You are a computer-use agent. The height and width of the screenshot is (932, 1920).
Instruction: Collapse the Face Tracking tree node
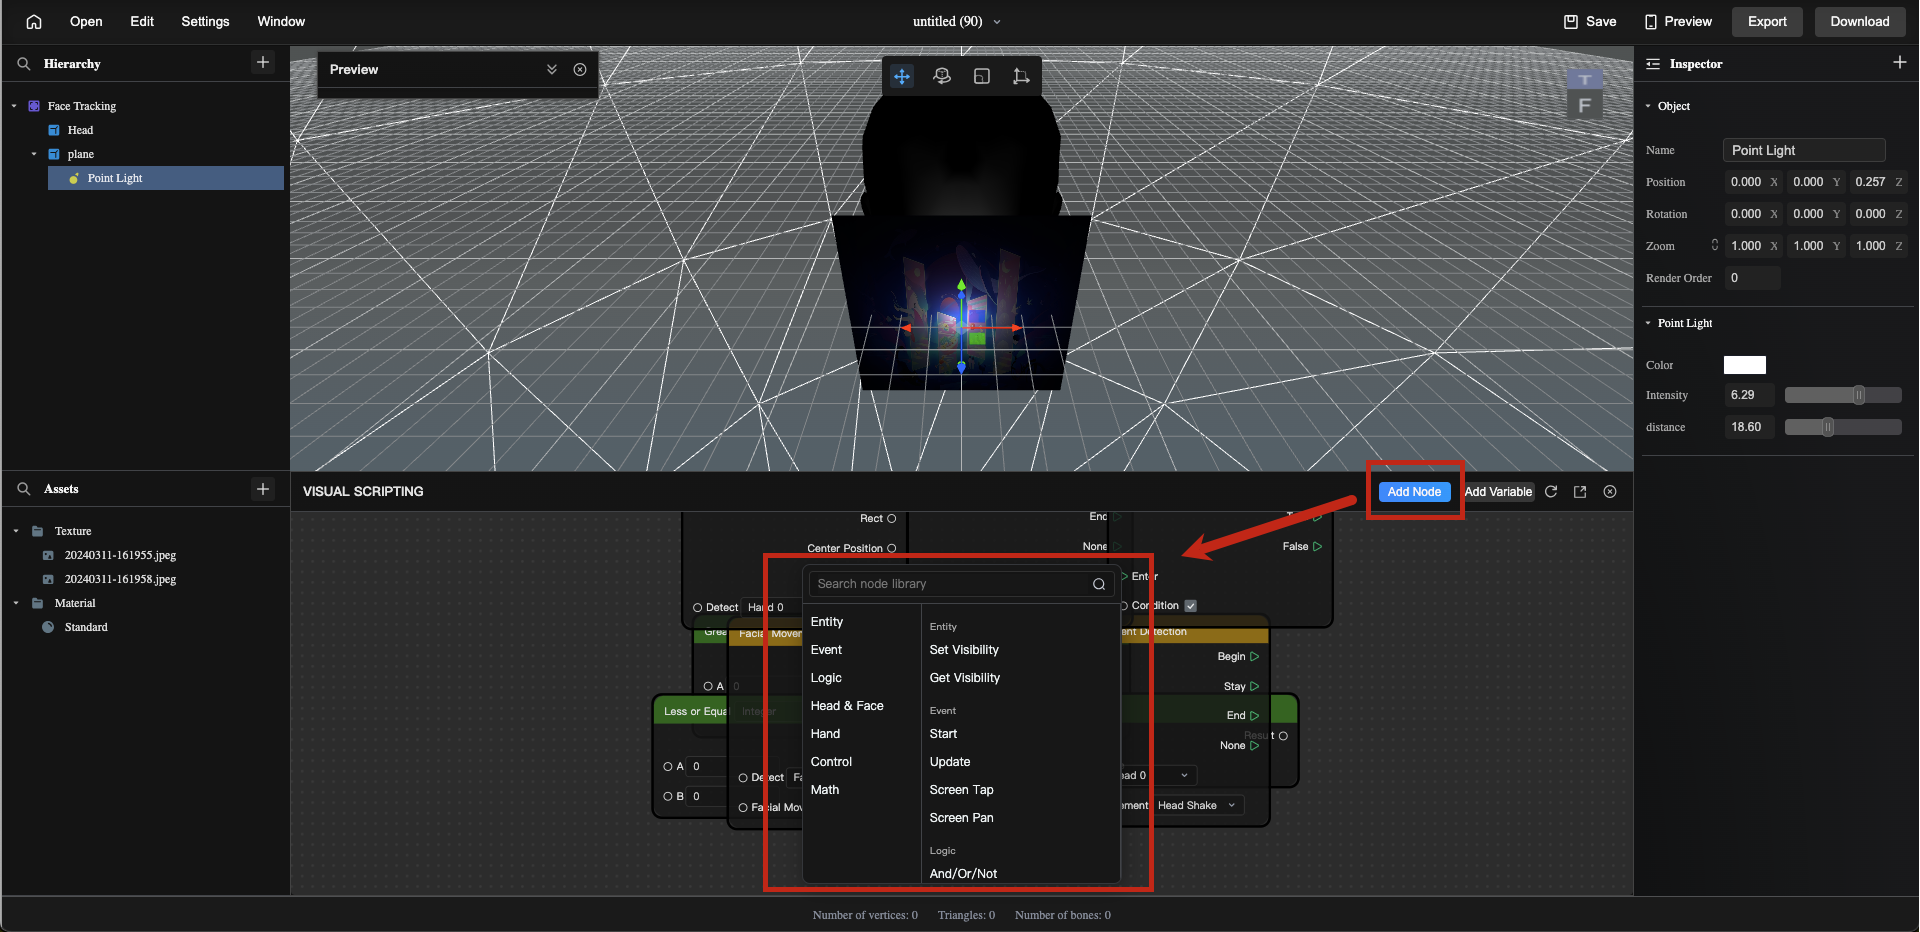coord(14,106)
